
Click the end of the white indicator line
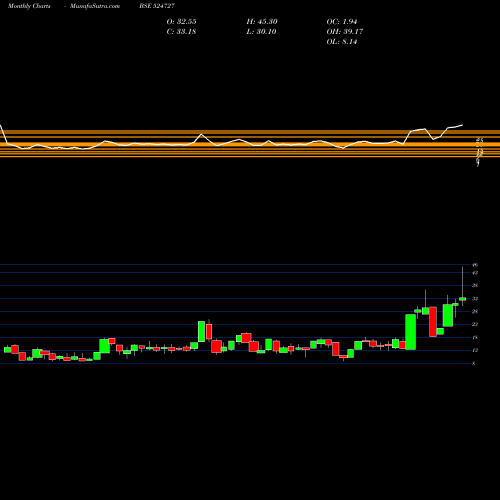point(462,125)
